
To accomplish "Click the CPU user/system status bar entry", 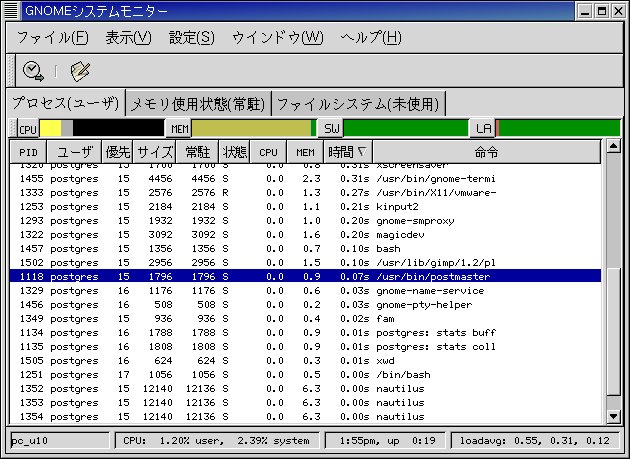I will coord(217,441).
